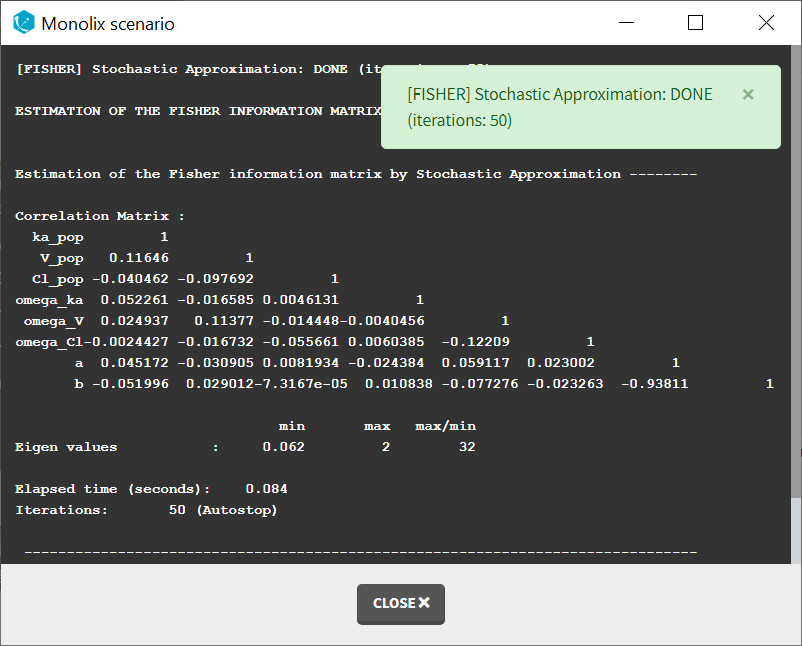The image size is (802, 646).
Task: Select the omega_V row label
Action: (53, 321)
